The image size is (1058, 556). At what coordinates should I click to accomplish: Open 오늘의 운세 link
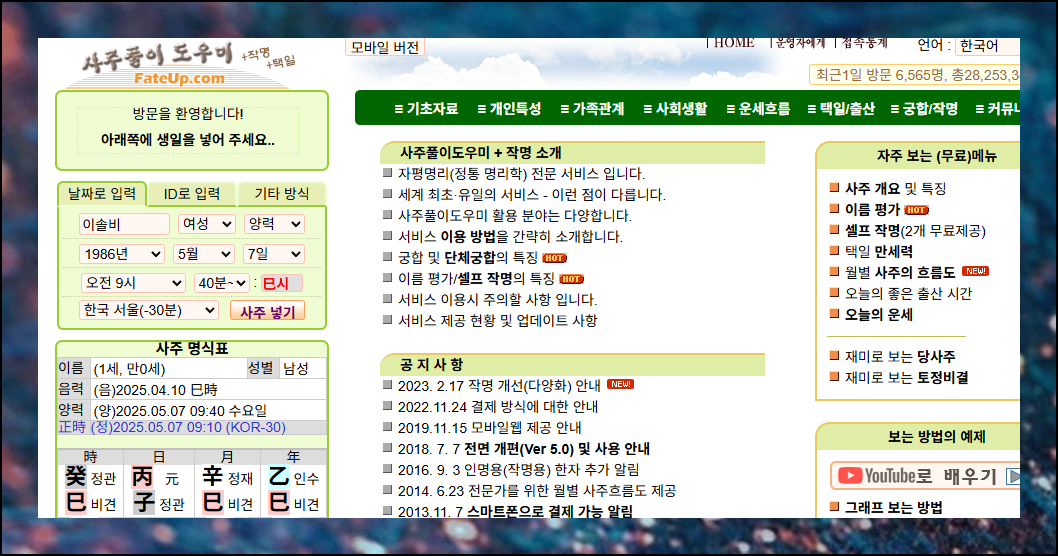pos(879,314)
